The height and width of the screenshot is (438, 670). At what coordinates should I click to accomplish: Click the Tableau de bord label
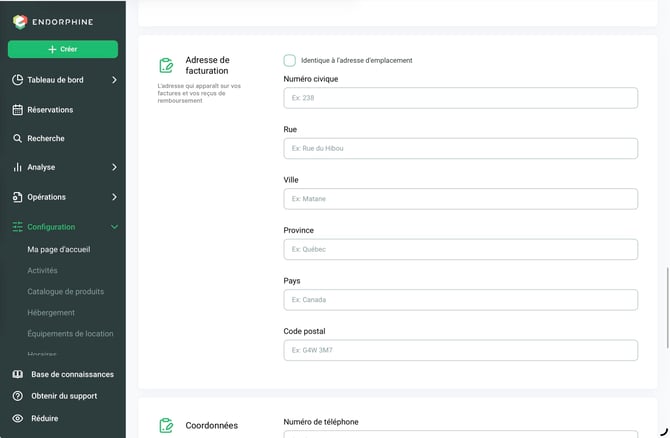tap(56, 80)
